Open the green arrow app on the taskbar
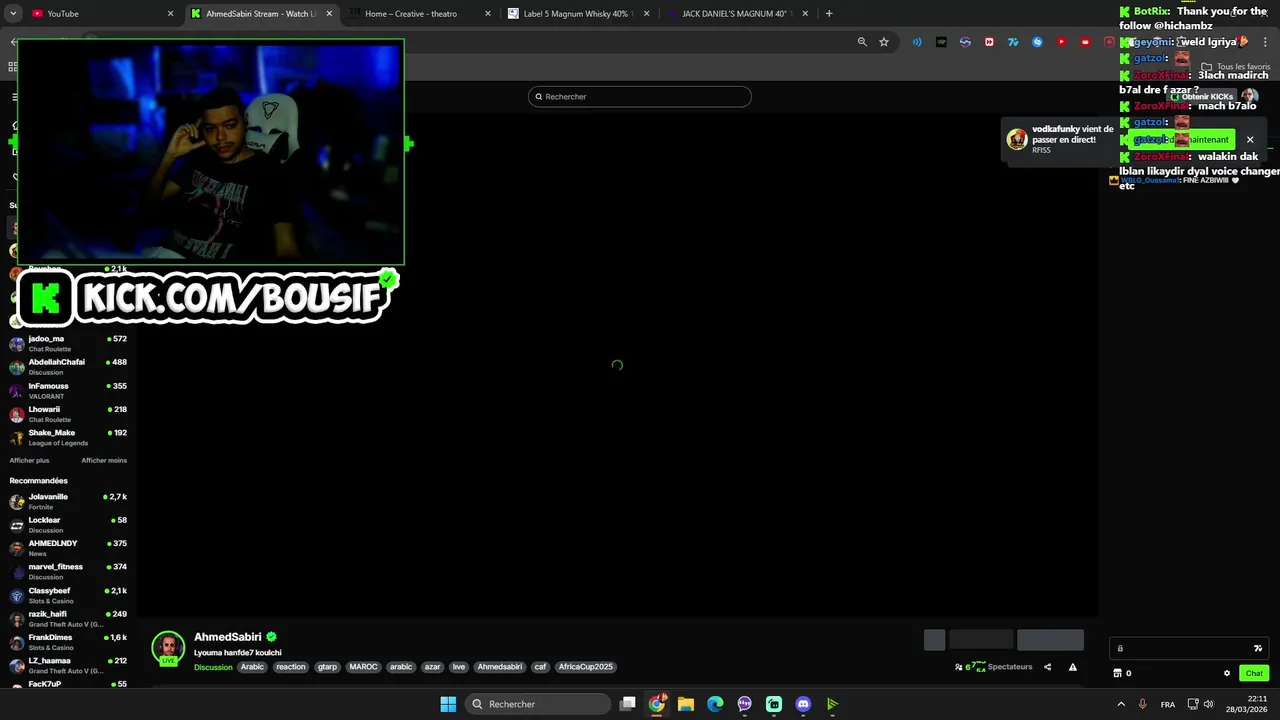 (x=832, y=704)
